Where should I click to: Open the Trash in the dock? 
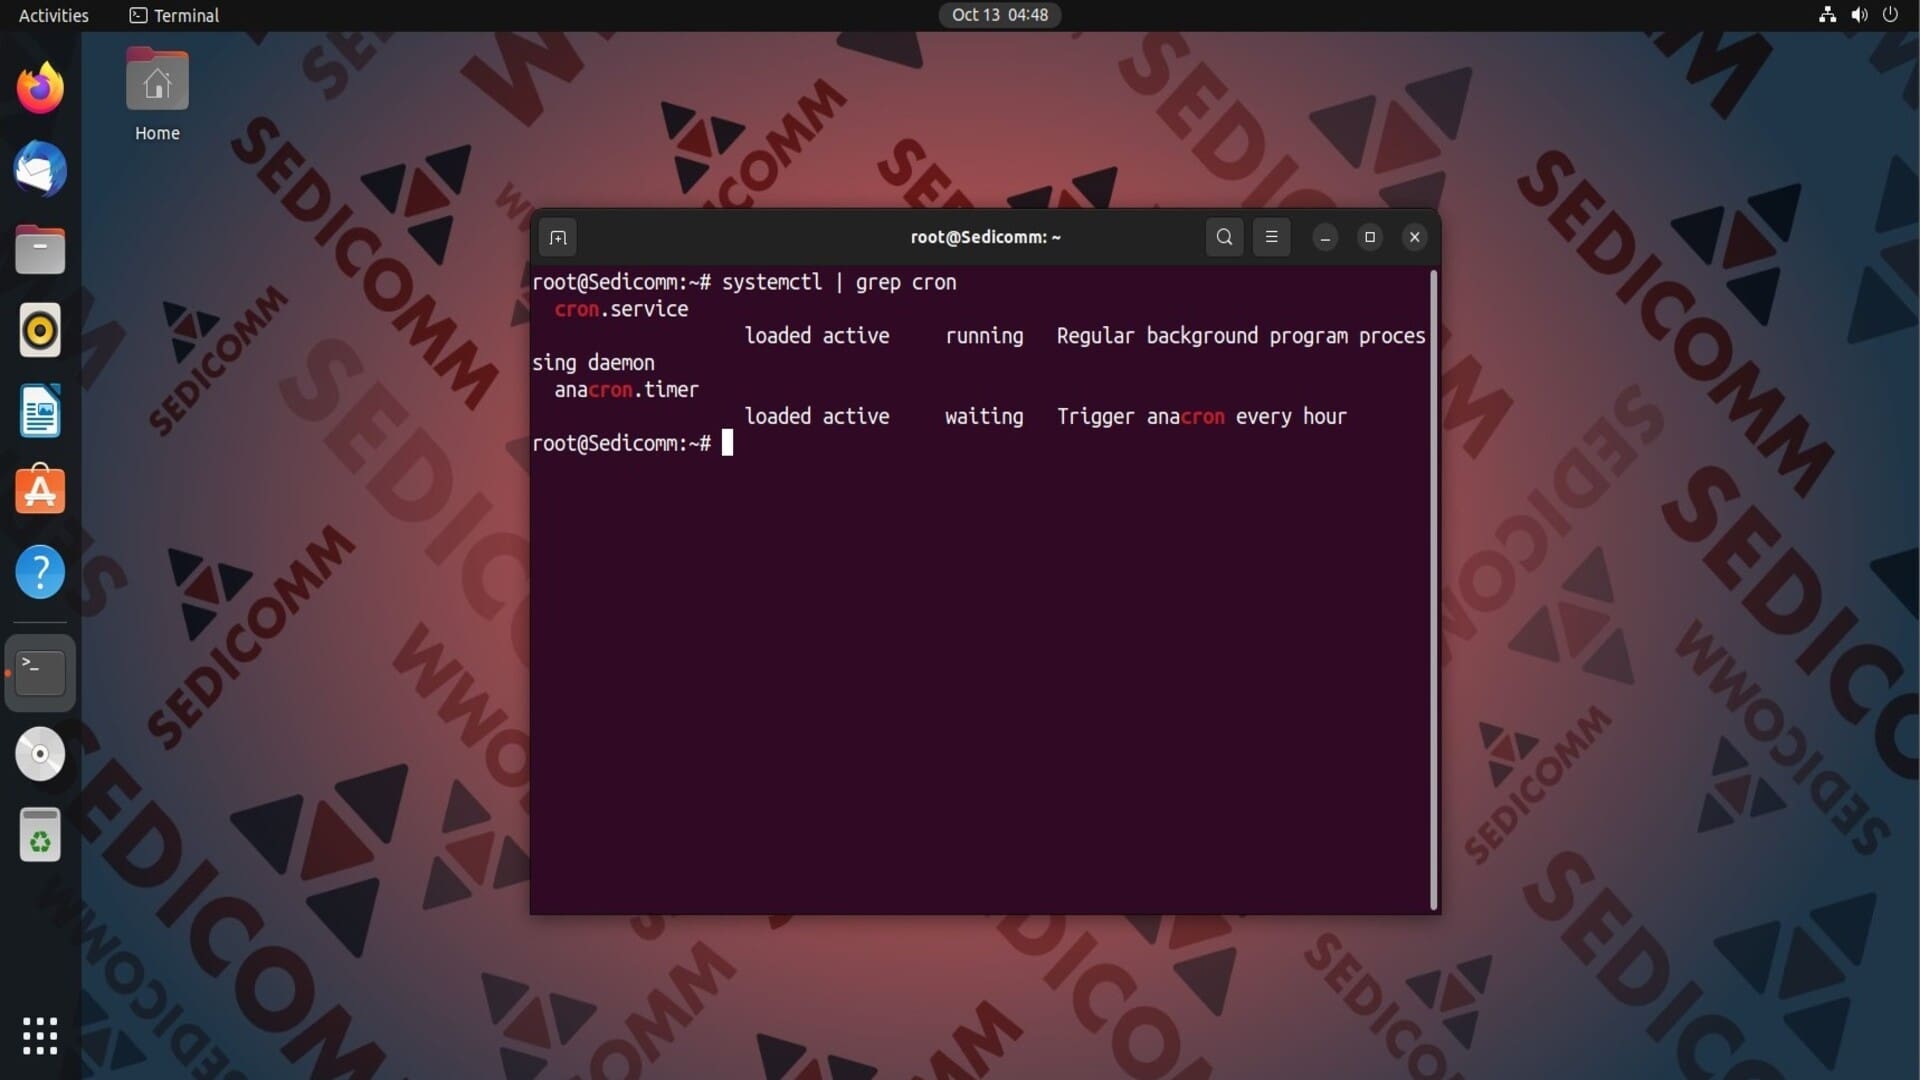coord(40,835)
